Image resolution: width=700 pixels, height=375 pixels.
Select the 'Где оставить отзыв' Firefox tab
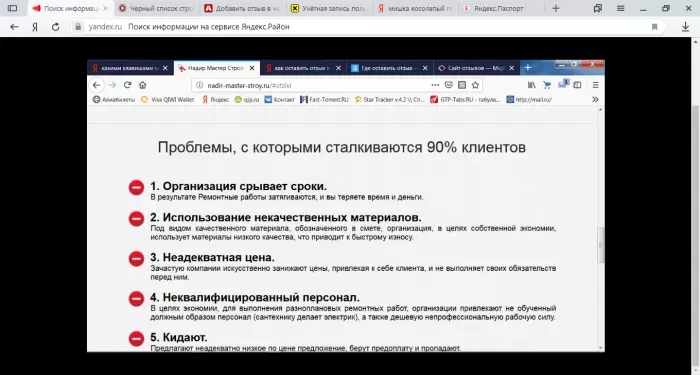[390, 68]
